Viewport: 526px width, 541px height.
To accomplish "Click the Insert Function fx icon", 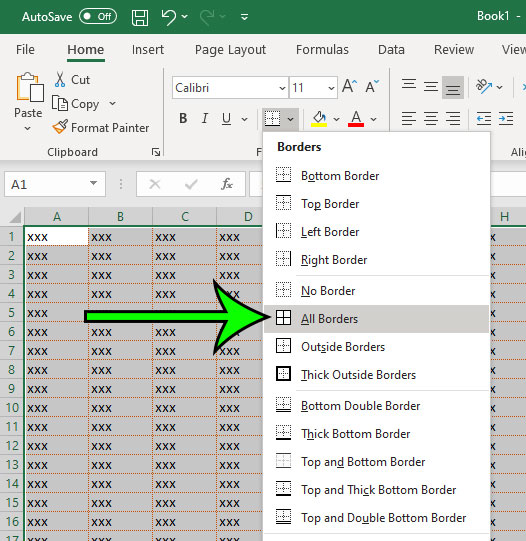I will [227, 184].
